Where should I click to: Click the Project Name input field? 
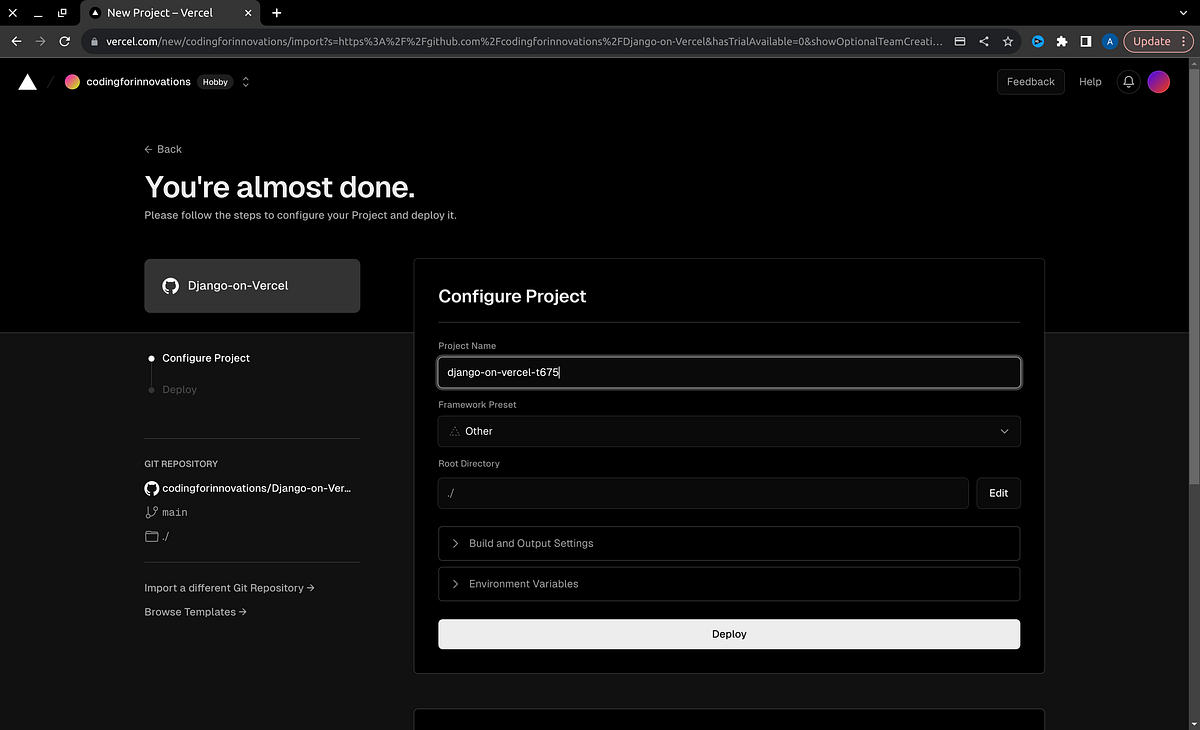coord(729,371)
